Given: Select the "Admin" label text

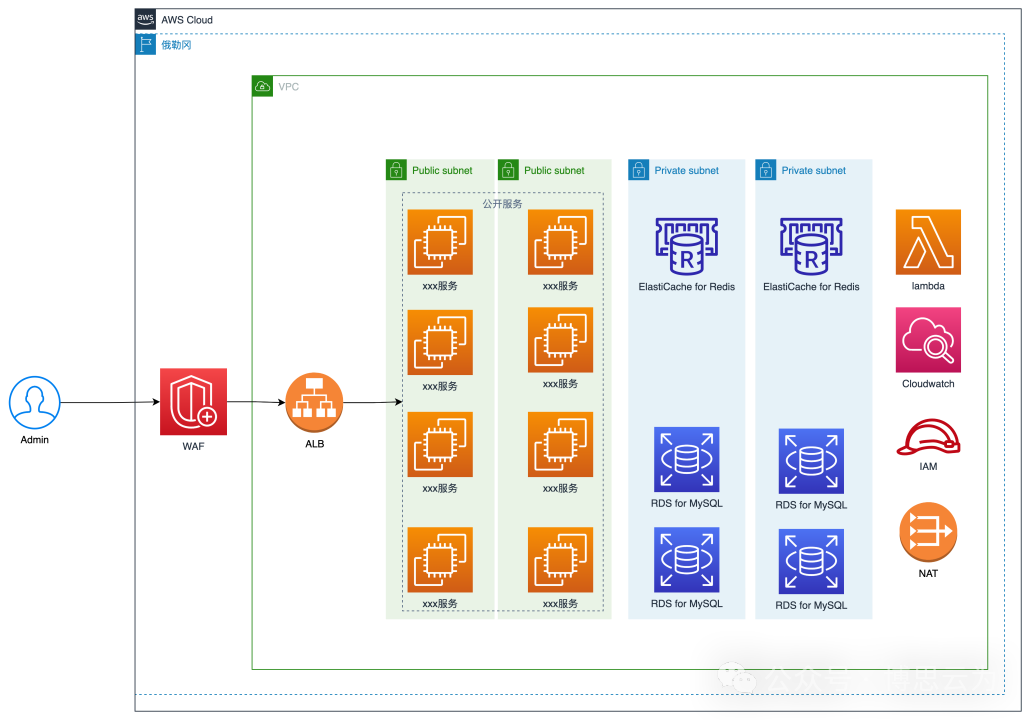Looking at the screenshot, I should [35, 439].
